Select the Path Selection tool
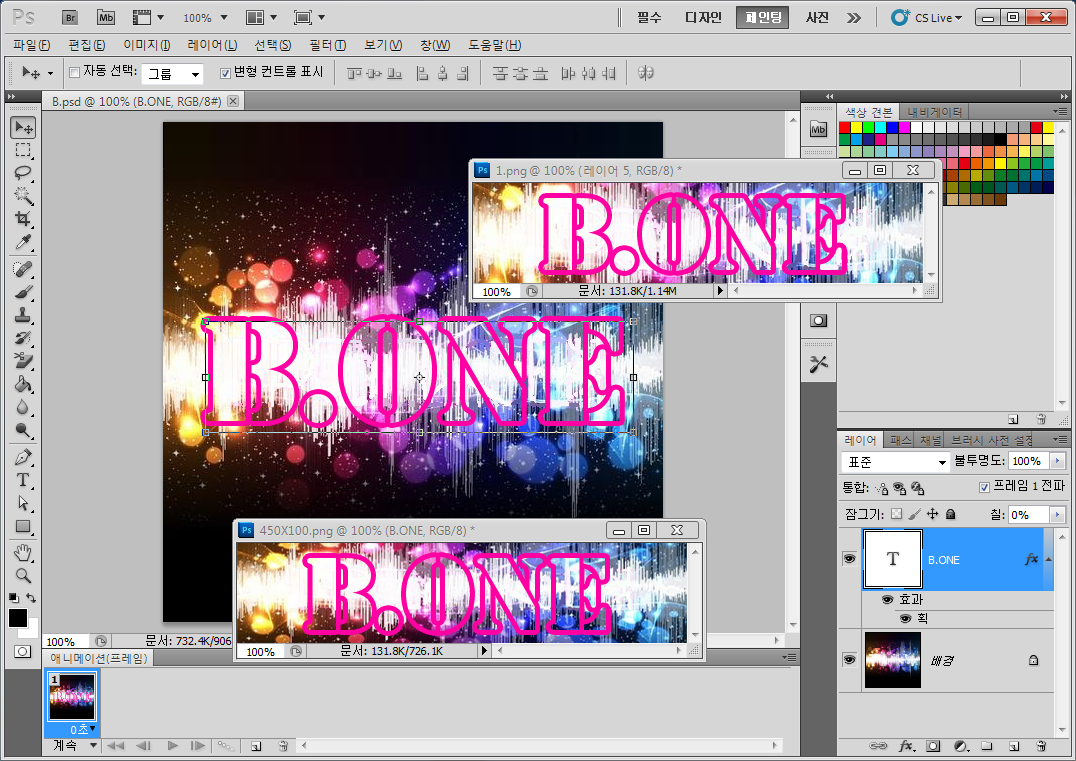 [23, 503]
